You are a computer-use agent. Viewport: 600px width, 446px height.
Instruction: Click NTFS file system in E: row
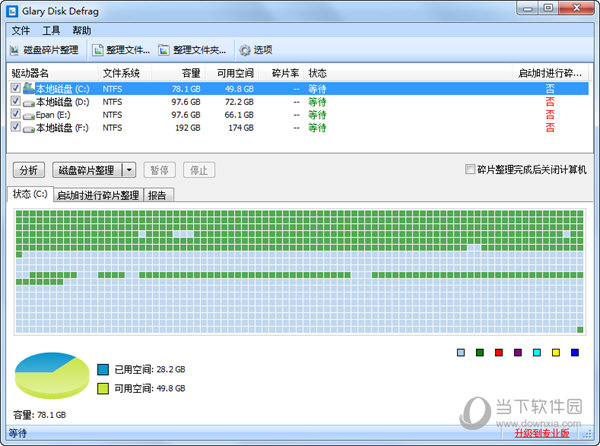(112, 115)
